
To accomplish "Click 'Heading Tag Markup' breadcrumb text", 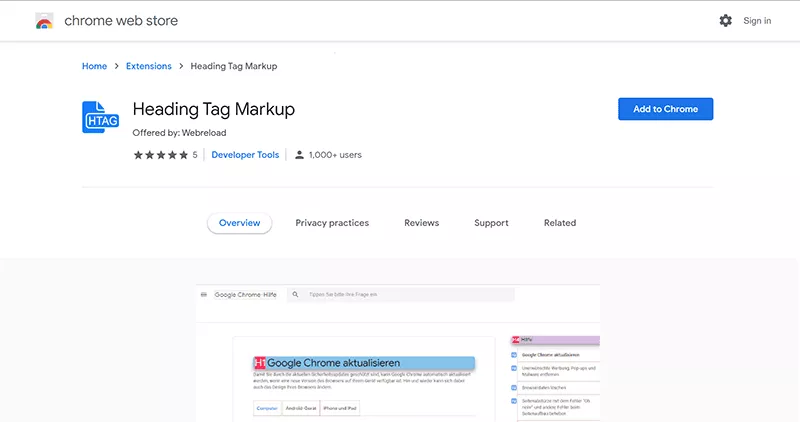I will pos(234,66).
